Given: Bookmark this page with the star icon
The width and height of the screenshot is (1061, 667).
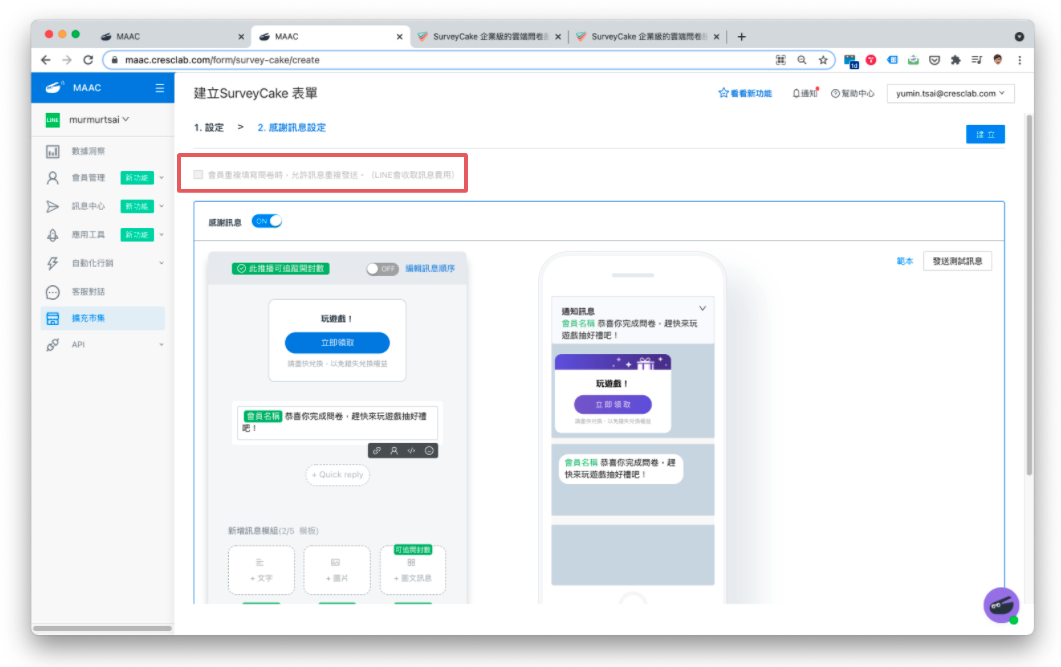Looking at the screenshot, I should click(823, 60).
